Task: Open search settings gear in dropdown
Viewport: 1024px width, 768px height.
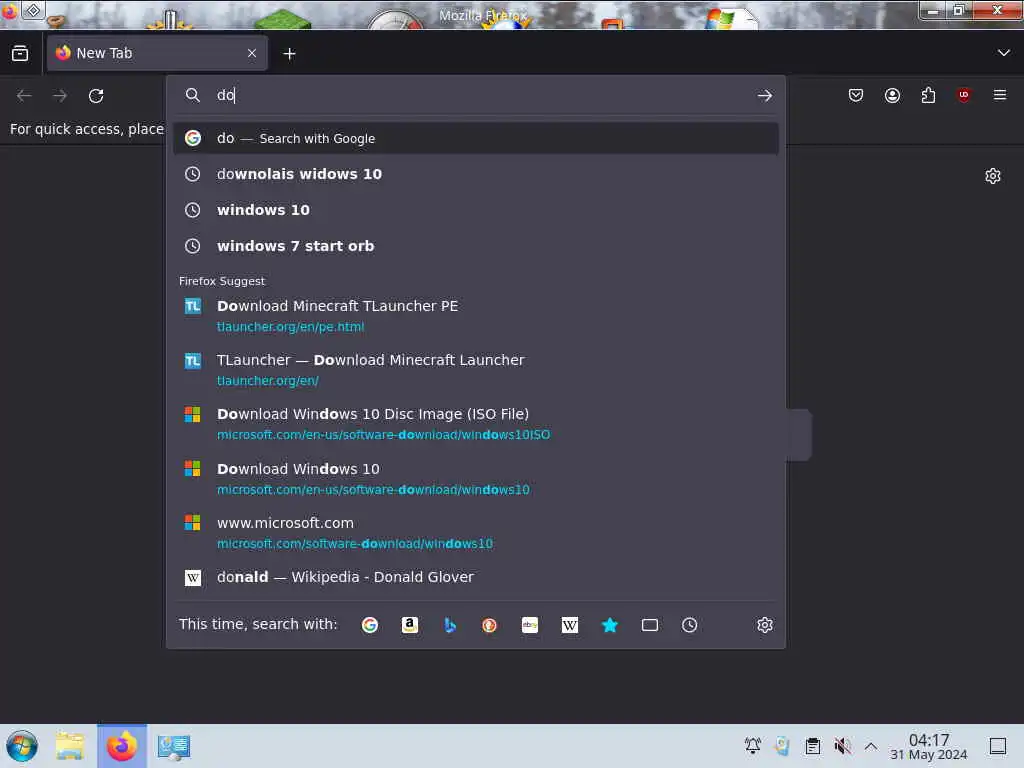Action: click(x=765, y=625)
